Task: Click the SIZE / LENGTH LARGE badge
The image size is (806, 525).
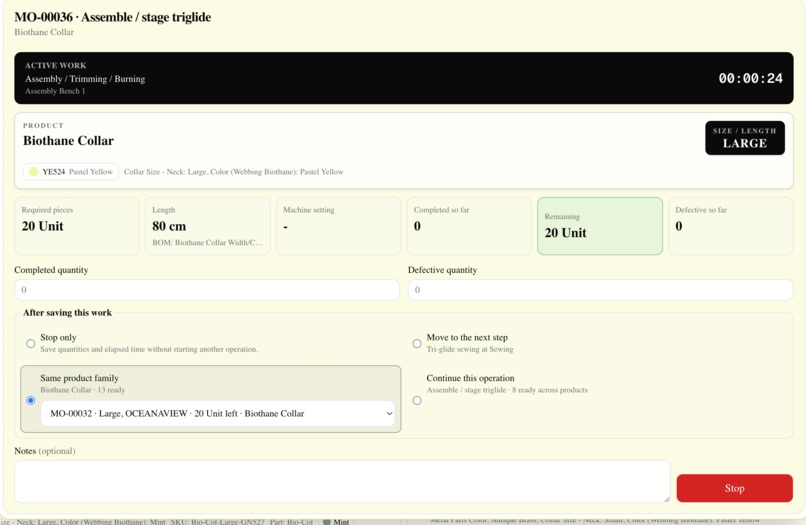Action: pos(745,138)
